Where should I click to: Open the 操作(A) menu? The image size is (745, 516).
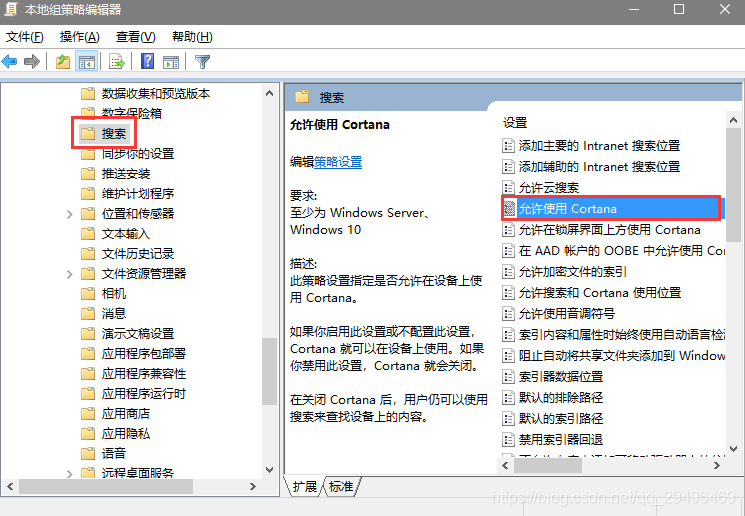pos(79,37)
